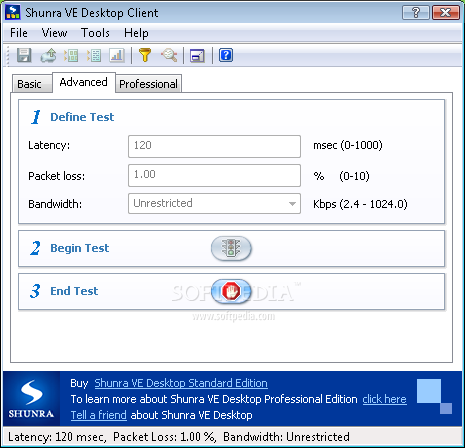465x448 pixels.
Task: Click the Packet loss input field
Action: coord(214,175)
